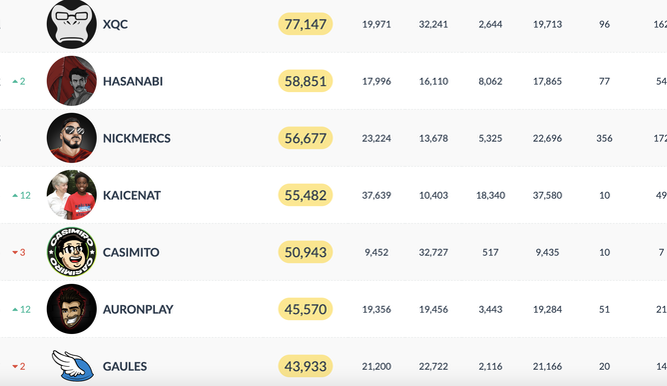667x386 pixels.
Task: Select AURONPLAY channel name
Action: [x=138, y=309]
